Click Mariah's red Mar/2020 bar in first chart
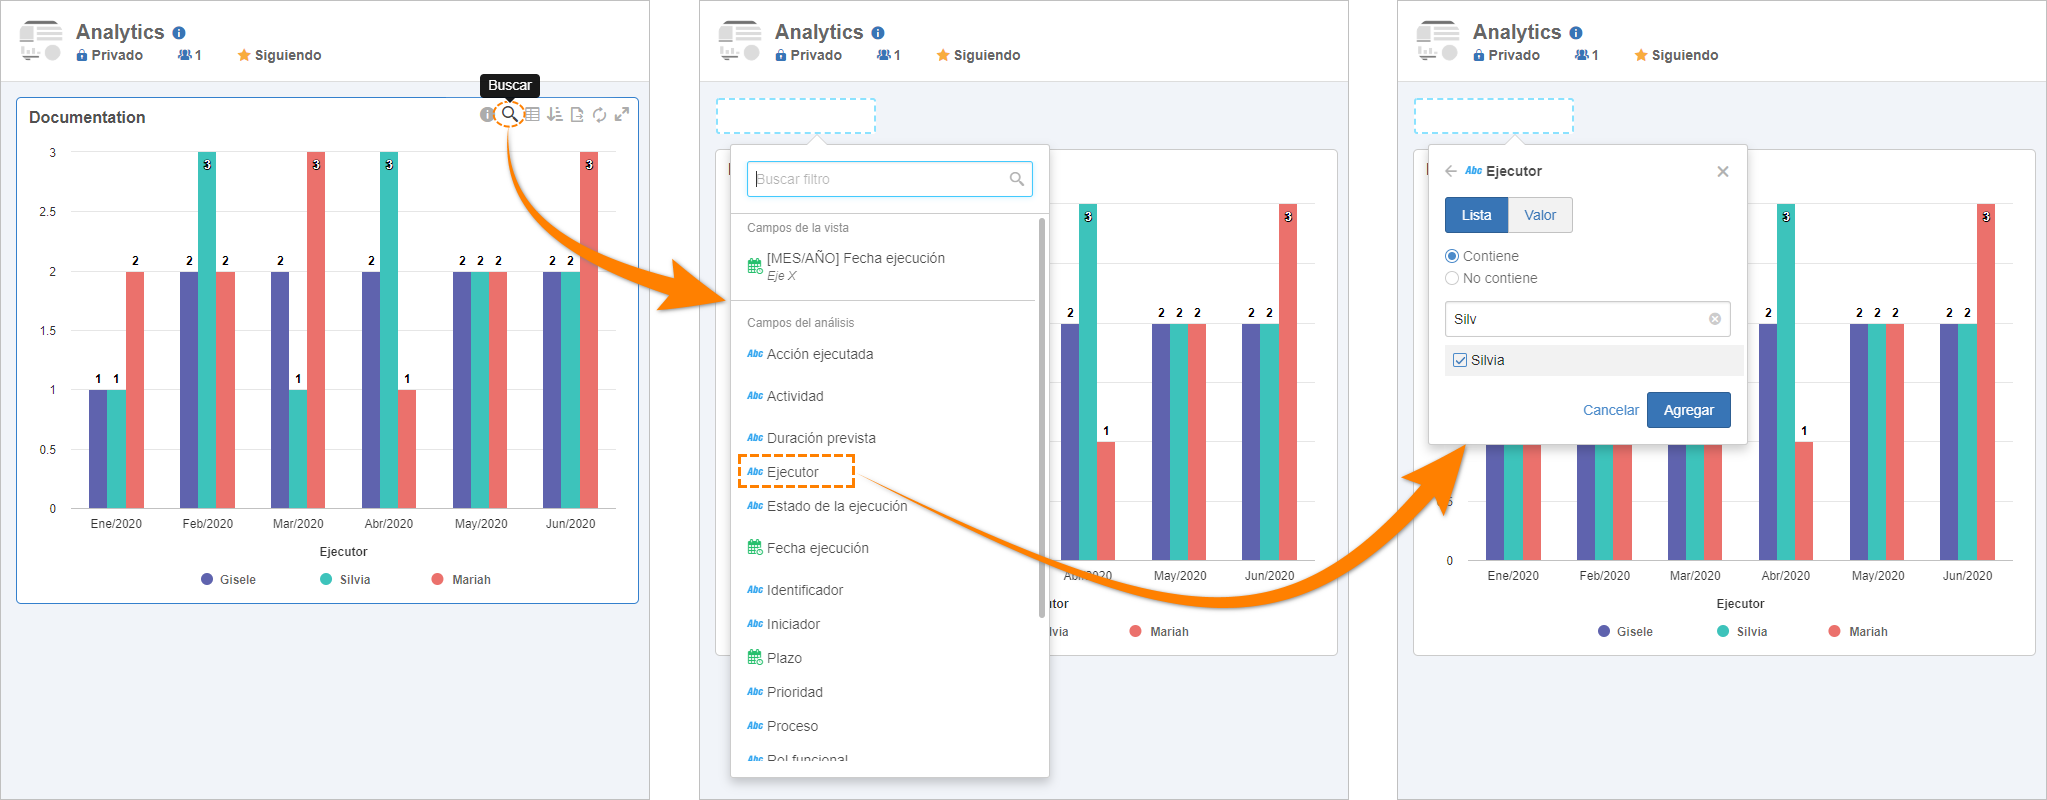Screen dimensions: 2047x800 click(x=316, y=330)
